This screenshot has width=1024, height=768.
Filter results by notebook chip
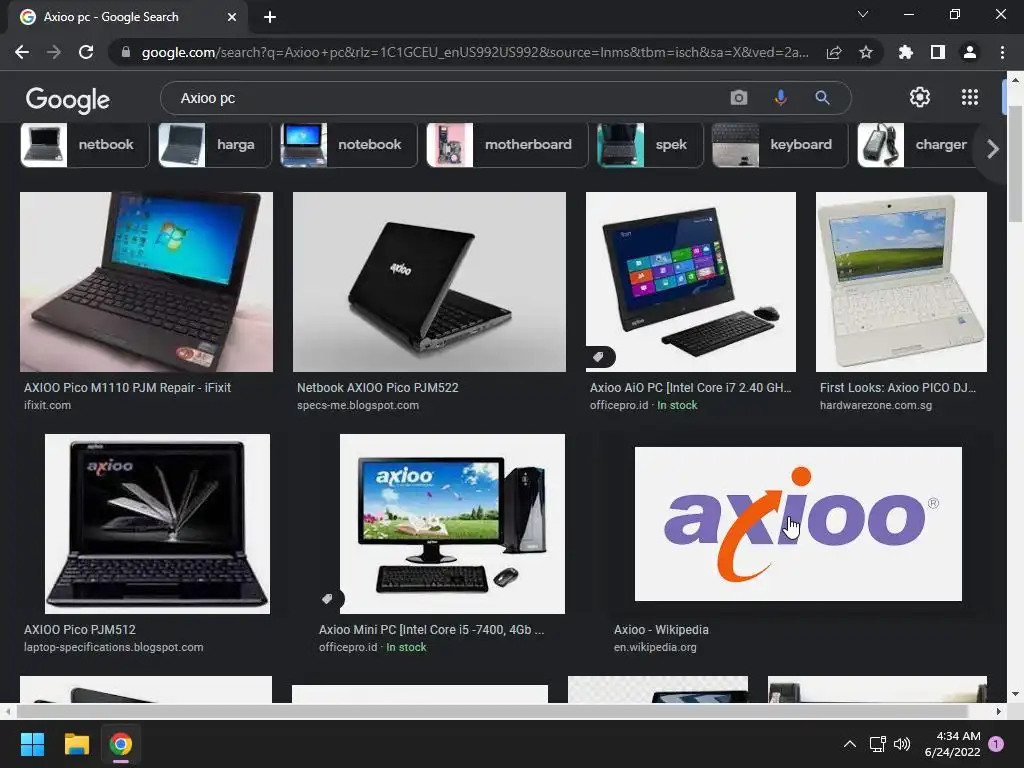click(x=349, y=144)
